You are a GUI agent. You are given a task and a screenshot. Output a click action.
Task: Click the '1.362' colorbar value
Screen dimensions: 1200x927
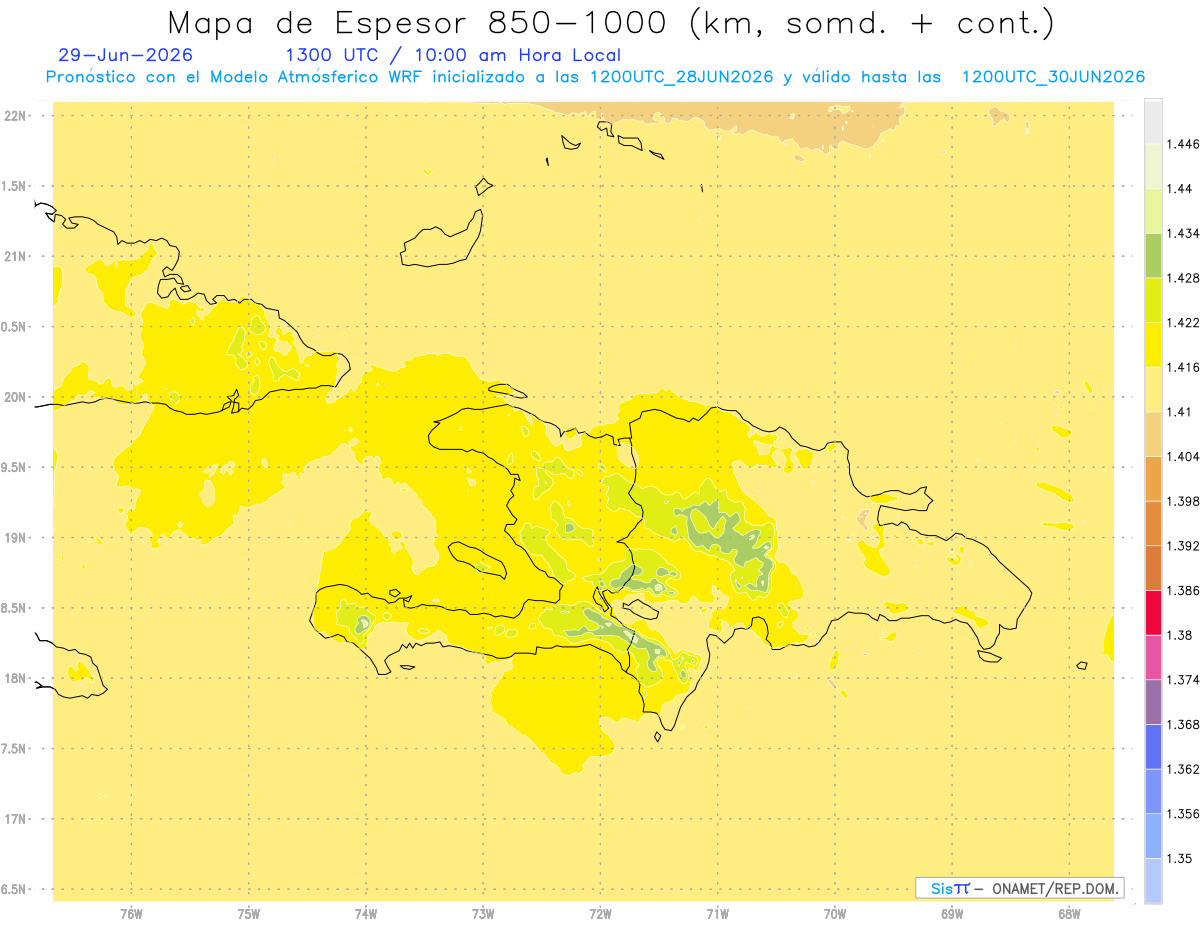[1183, 769]
